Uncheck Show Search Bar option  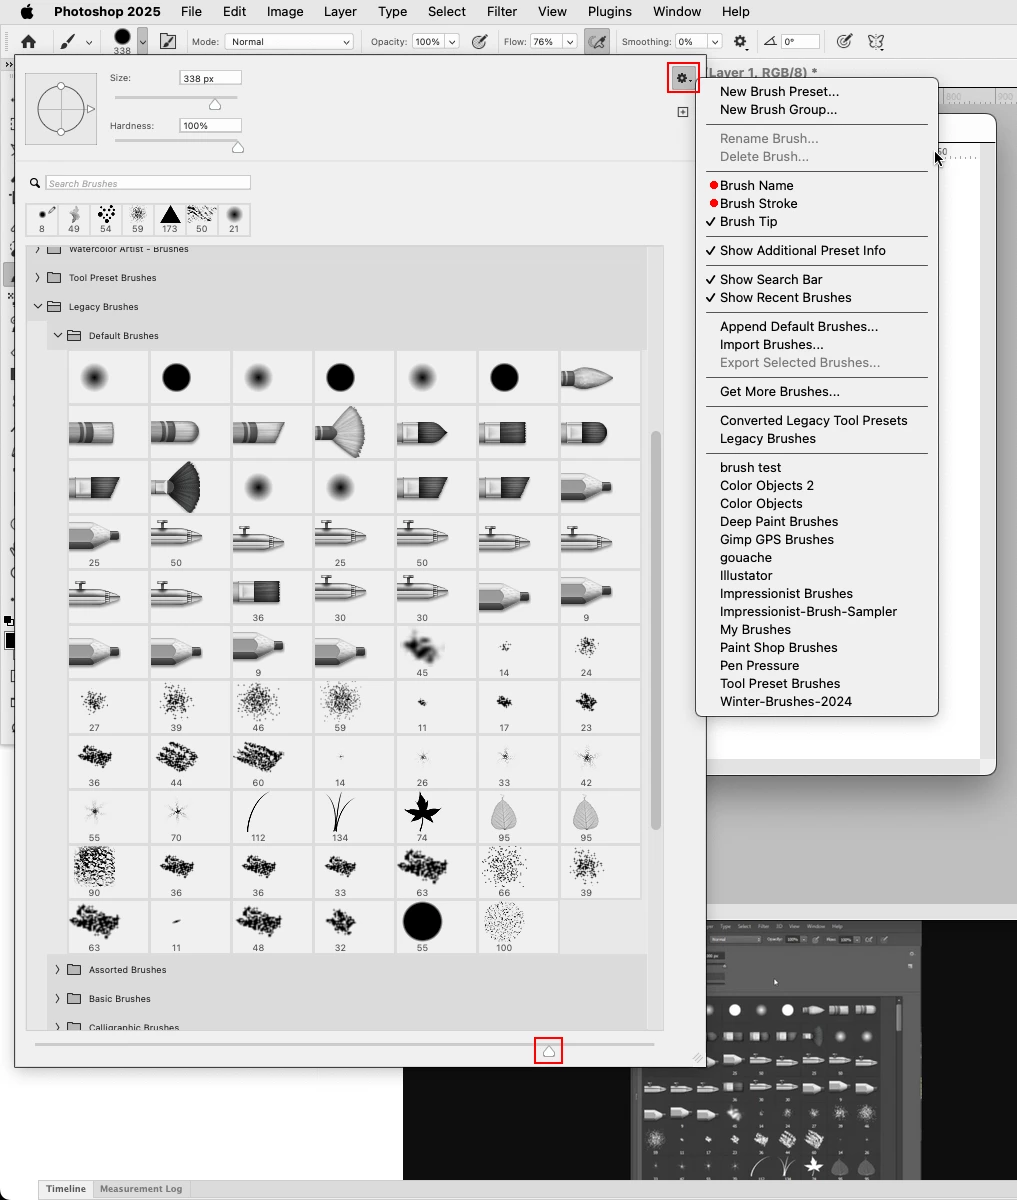click(x=771, y=279)
